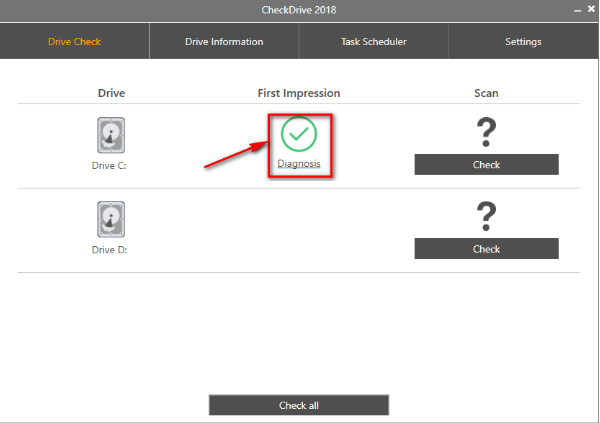The height and width of the screenshot is (423, 600).
Task: Open the Drive Information tab
Action: [x=224, y=41]
